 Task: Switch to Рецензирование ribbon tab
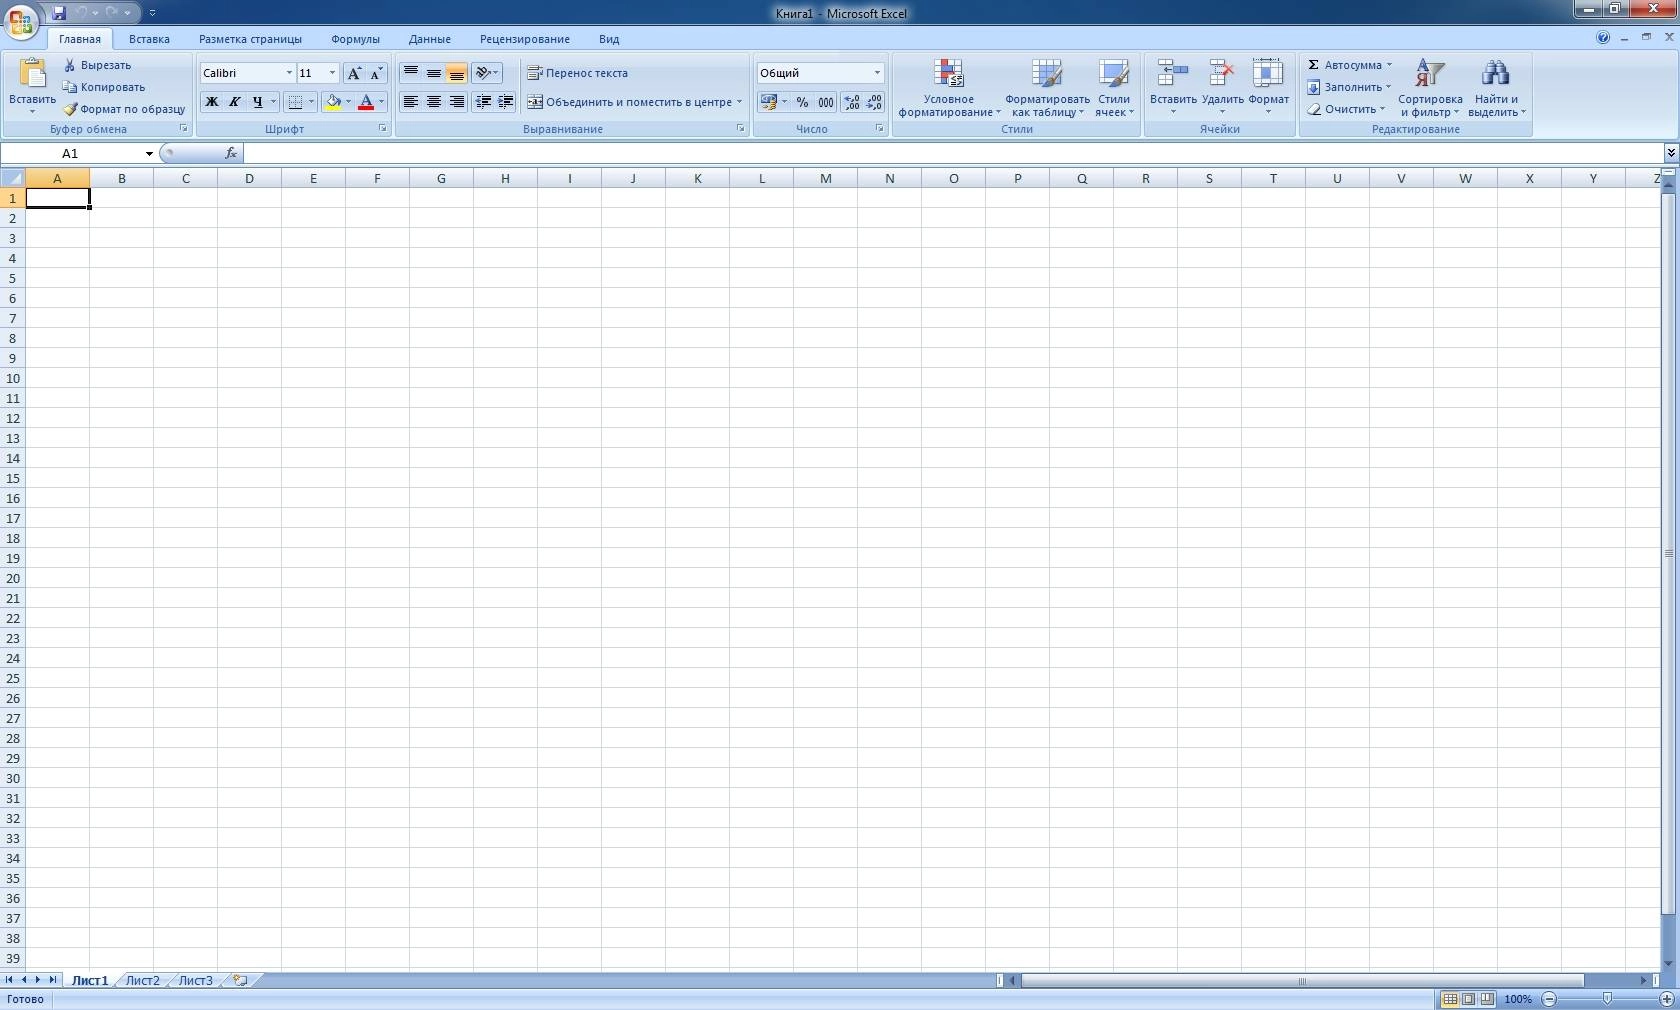tap(525, 39)
